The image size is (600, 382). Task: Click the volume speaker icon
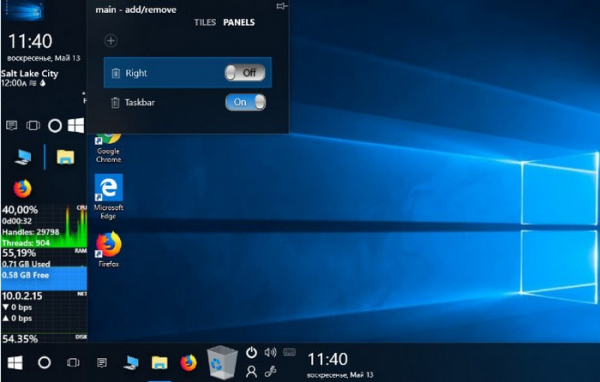[270, 352]
